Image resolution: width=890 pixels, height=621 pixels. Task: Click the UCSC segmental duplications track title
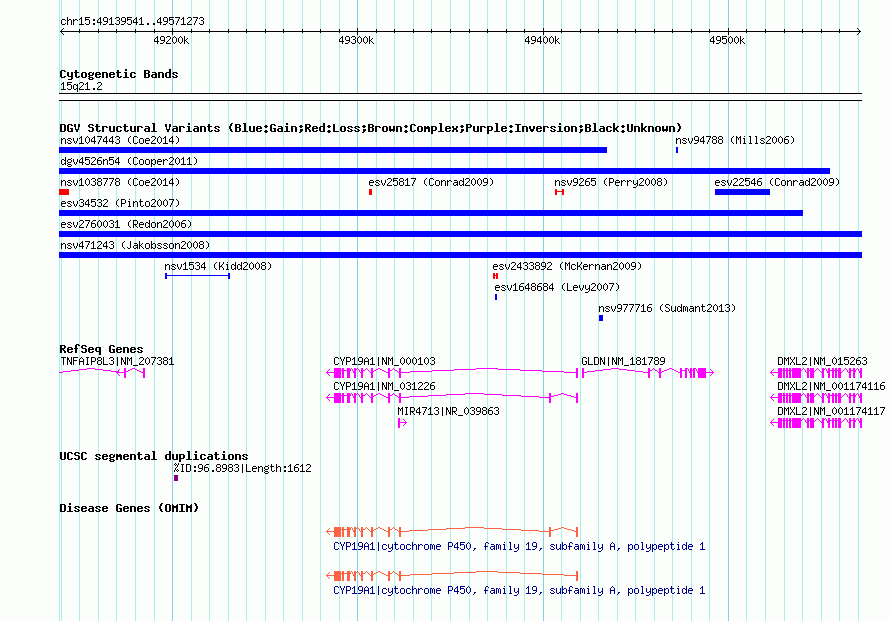pos(154,456)
